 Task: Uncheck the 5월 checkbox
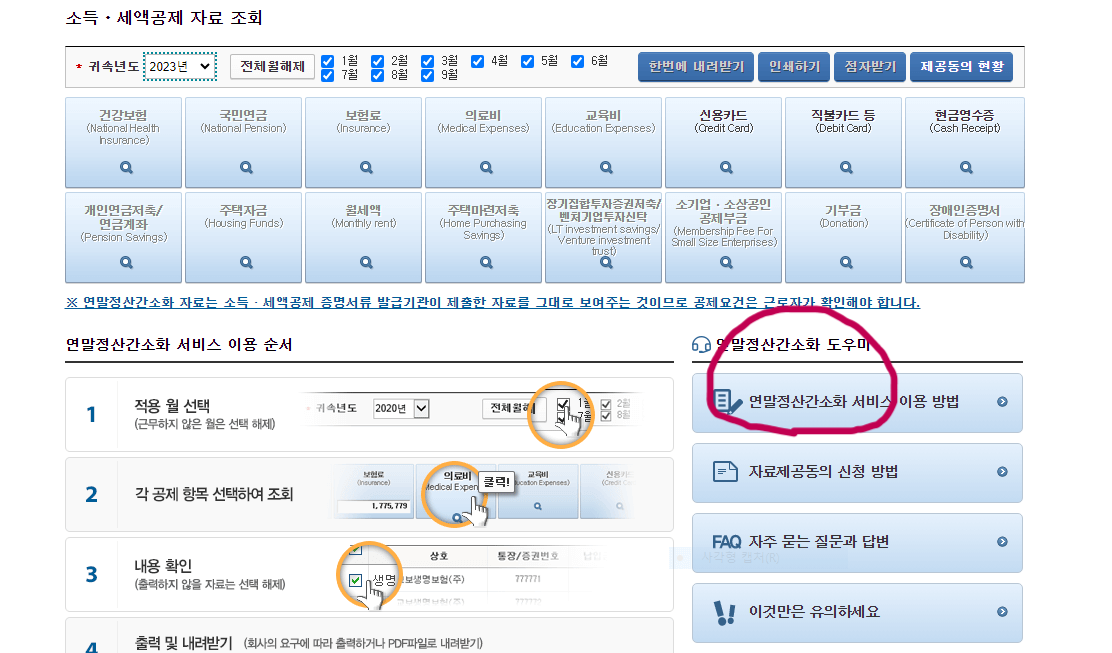tap(527, 62)
